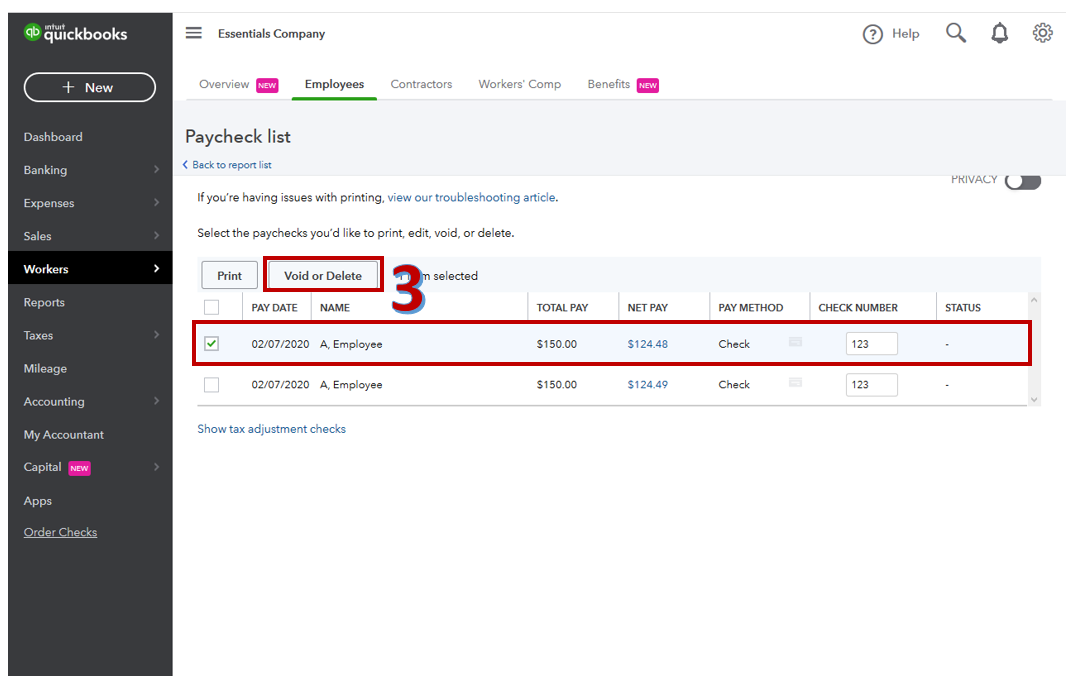The width and height of the screenshot is (1079, 683).
Task: Switch to the Contractors tab
Action: click(x=421, y=84)
